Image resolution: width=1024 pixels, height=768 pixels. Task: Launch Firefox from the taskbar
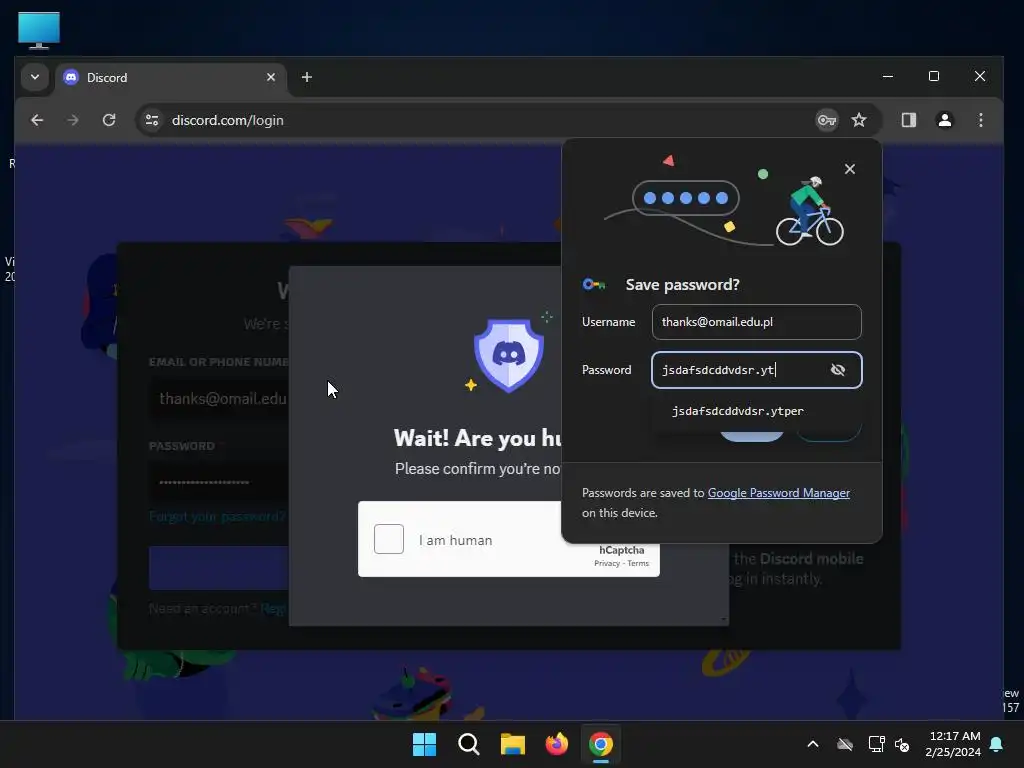[x=556, y=744]
